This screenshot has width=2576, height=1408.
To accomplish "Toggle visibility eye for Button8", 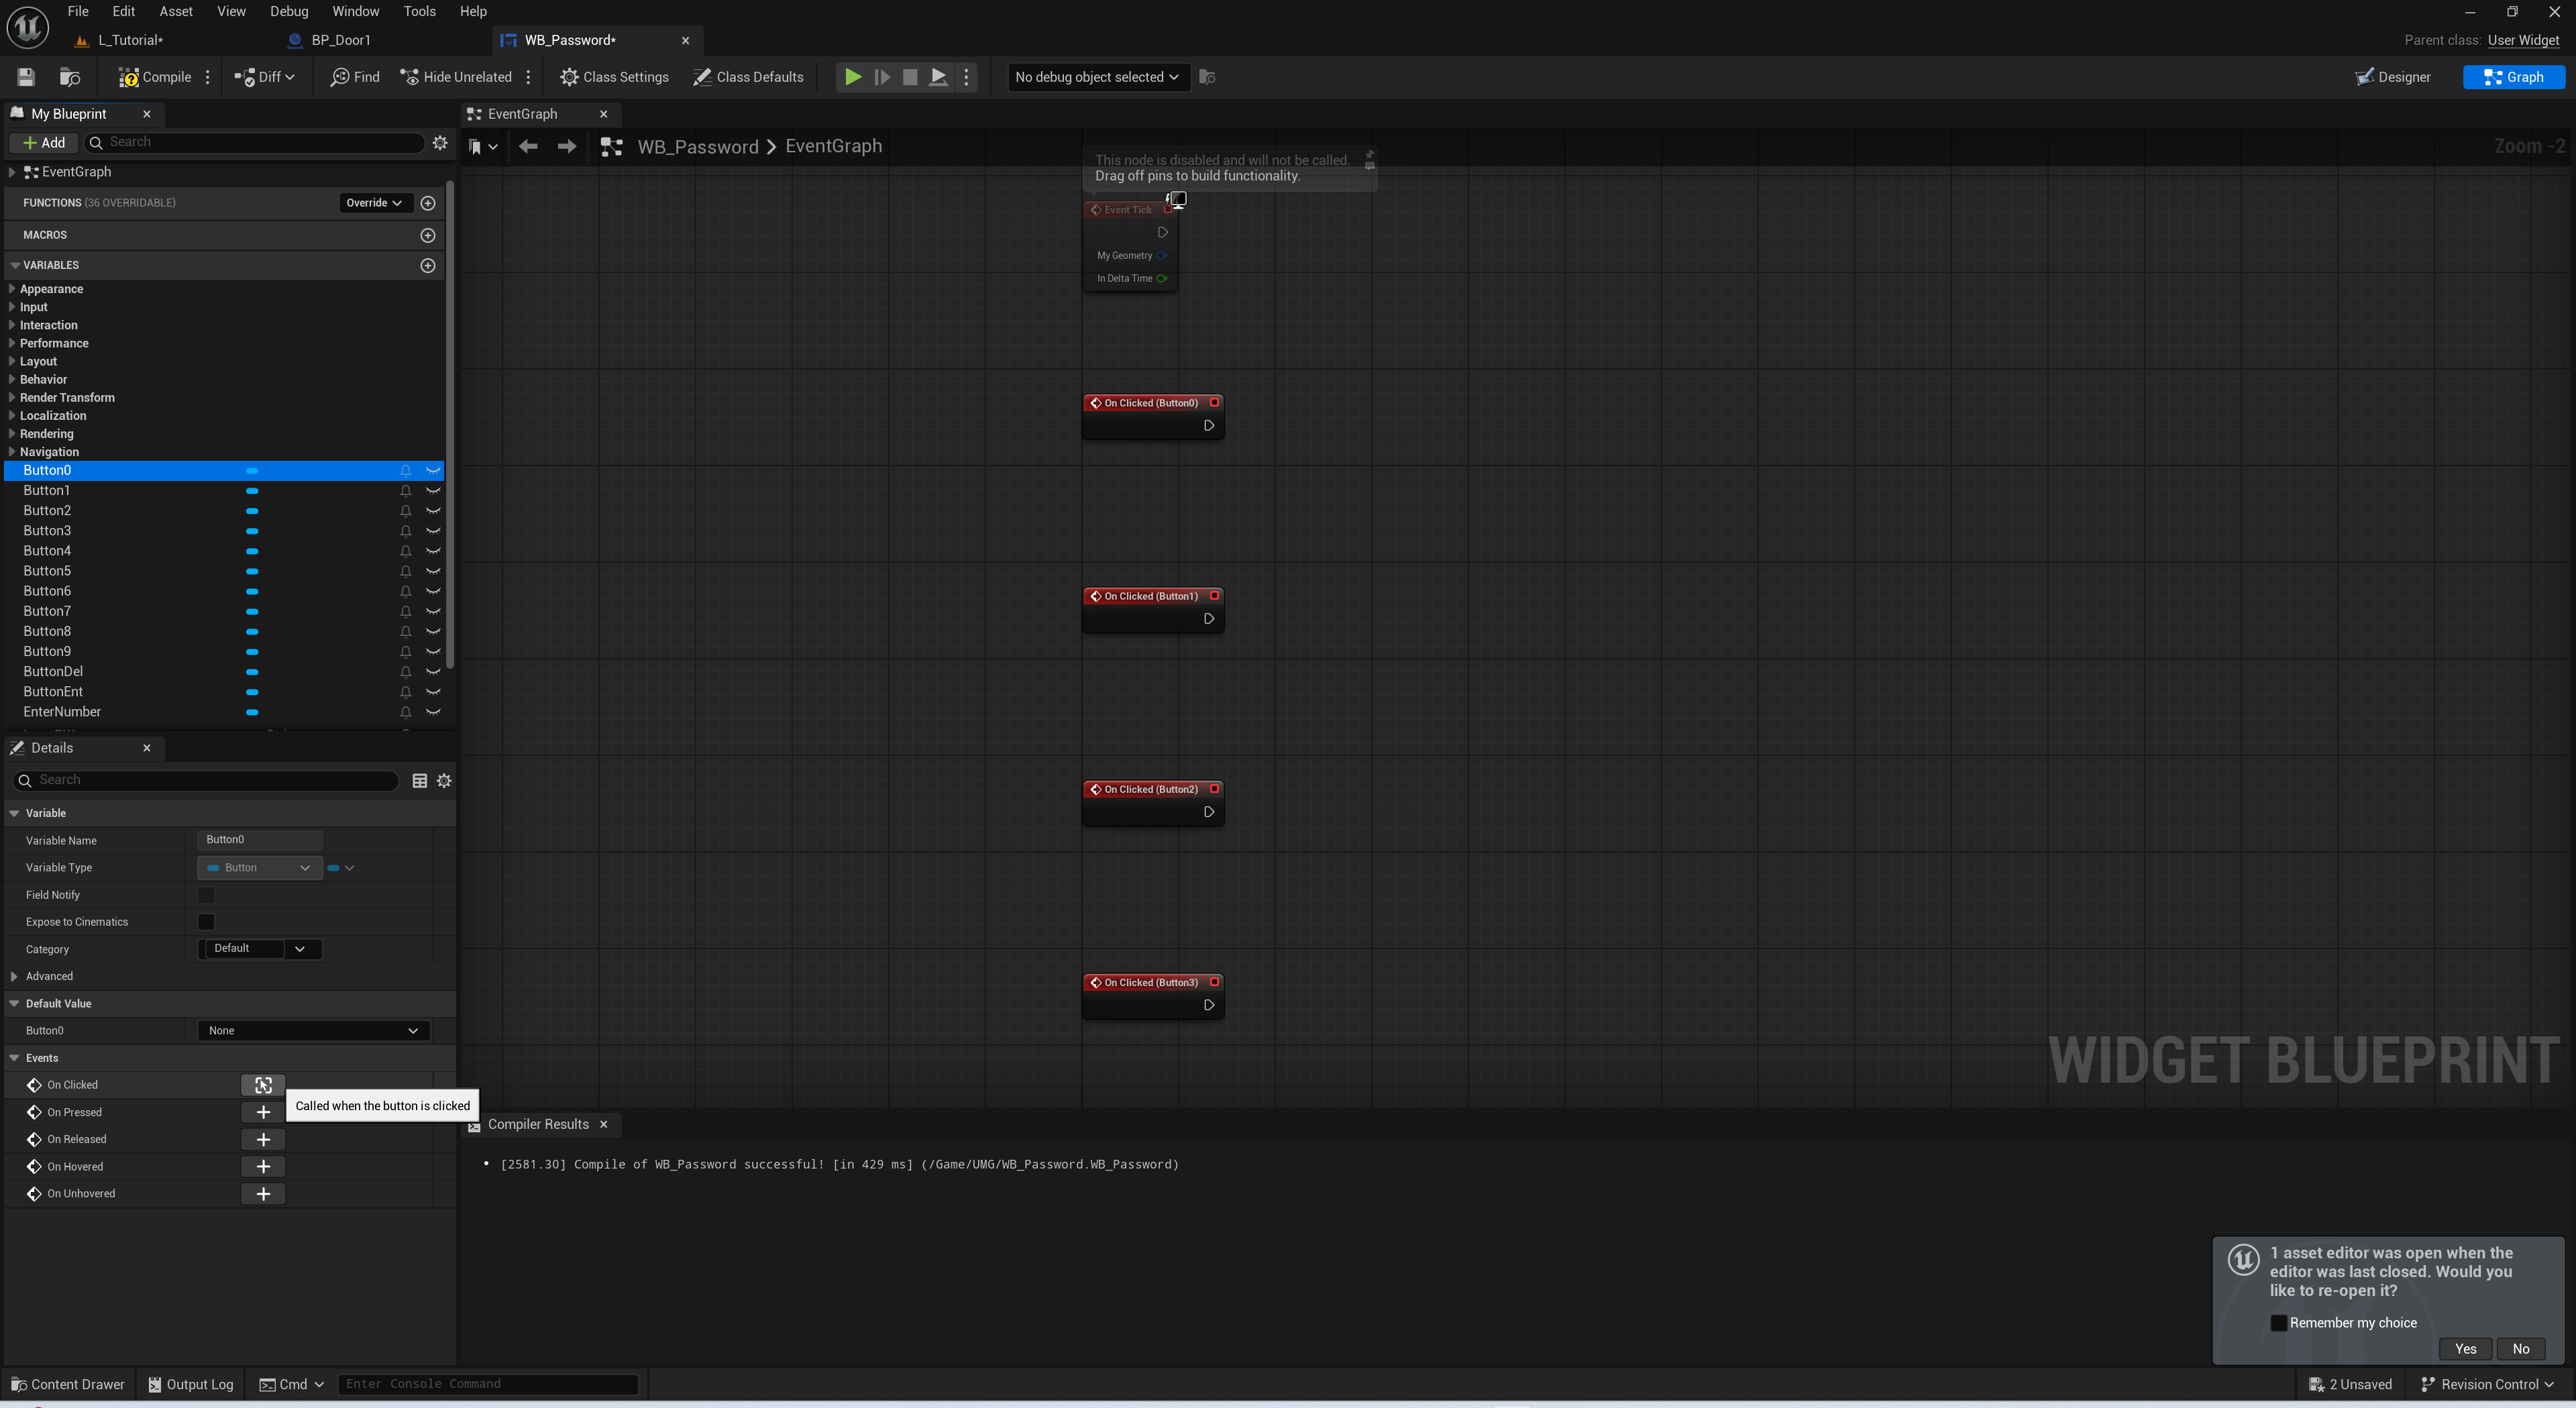I will (x=433, y=632).
